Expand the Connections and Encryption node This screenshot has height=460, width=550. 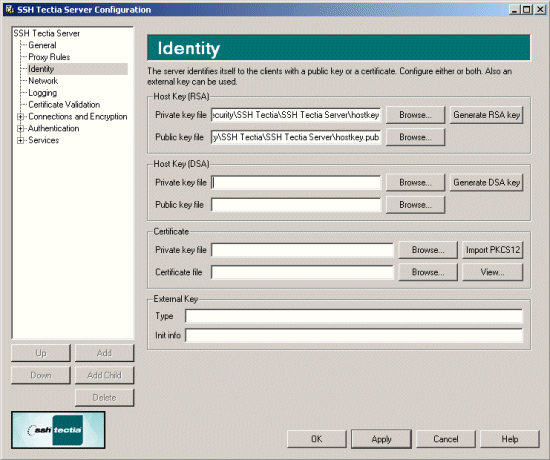pos(20,116)
